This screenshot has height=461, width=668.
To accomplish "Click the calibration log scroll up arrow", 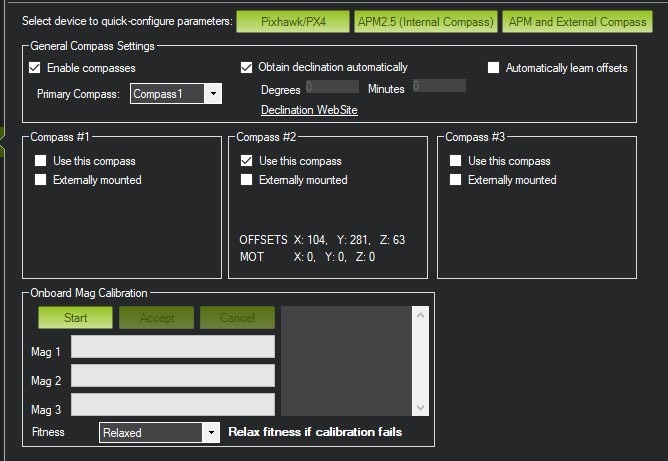I will [420, 316].
